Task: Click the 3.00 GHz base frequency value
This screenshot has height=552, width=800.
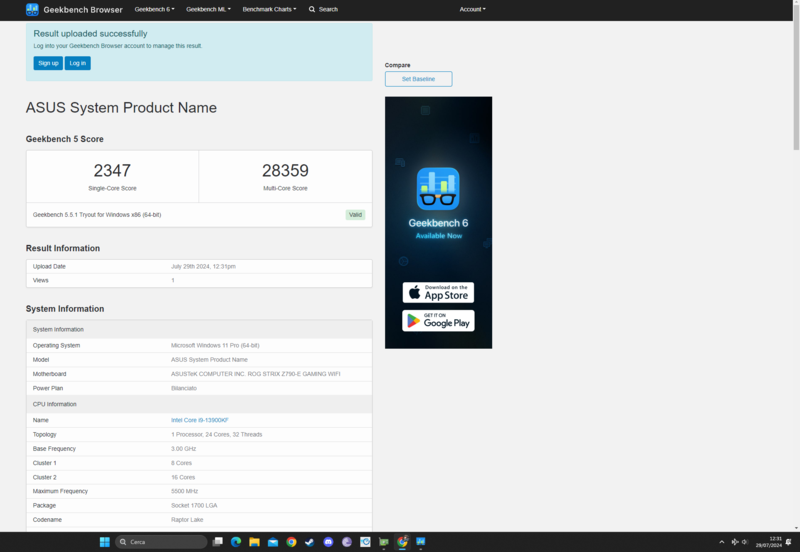Action: click(183, 449)
